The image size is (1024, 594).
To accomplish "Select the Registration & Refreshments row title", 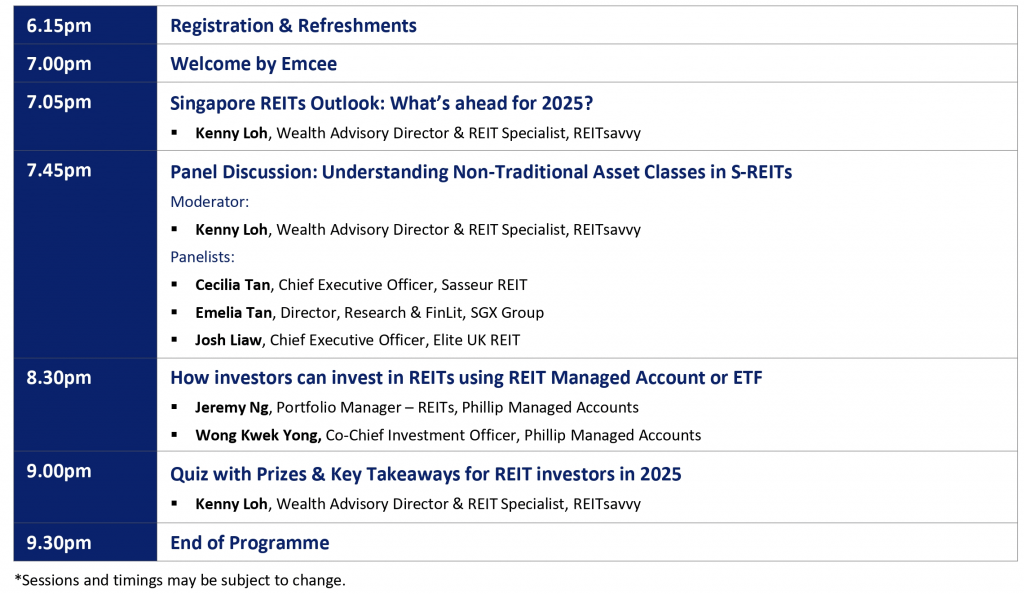I will (293, 25).
